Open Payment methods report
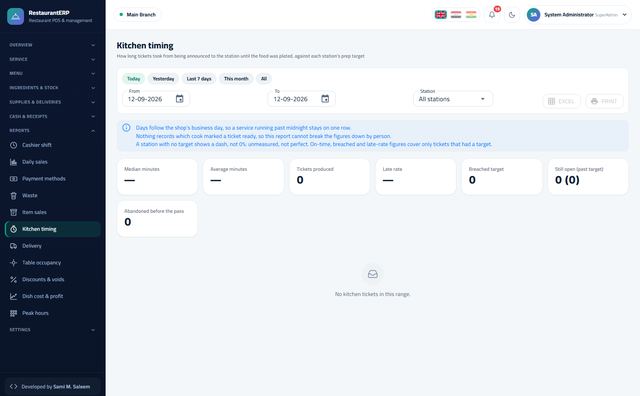 point(52,179)
